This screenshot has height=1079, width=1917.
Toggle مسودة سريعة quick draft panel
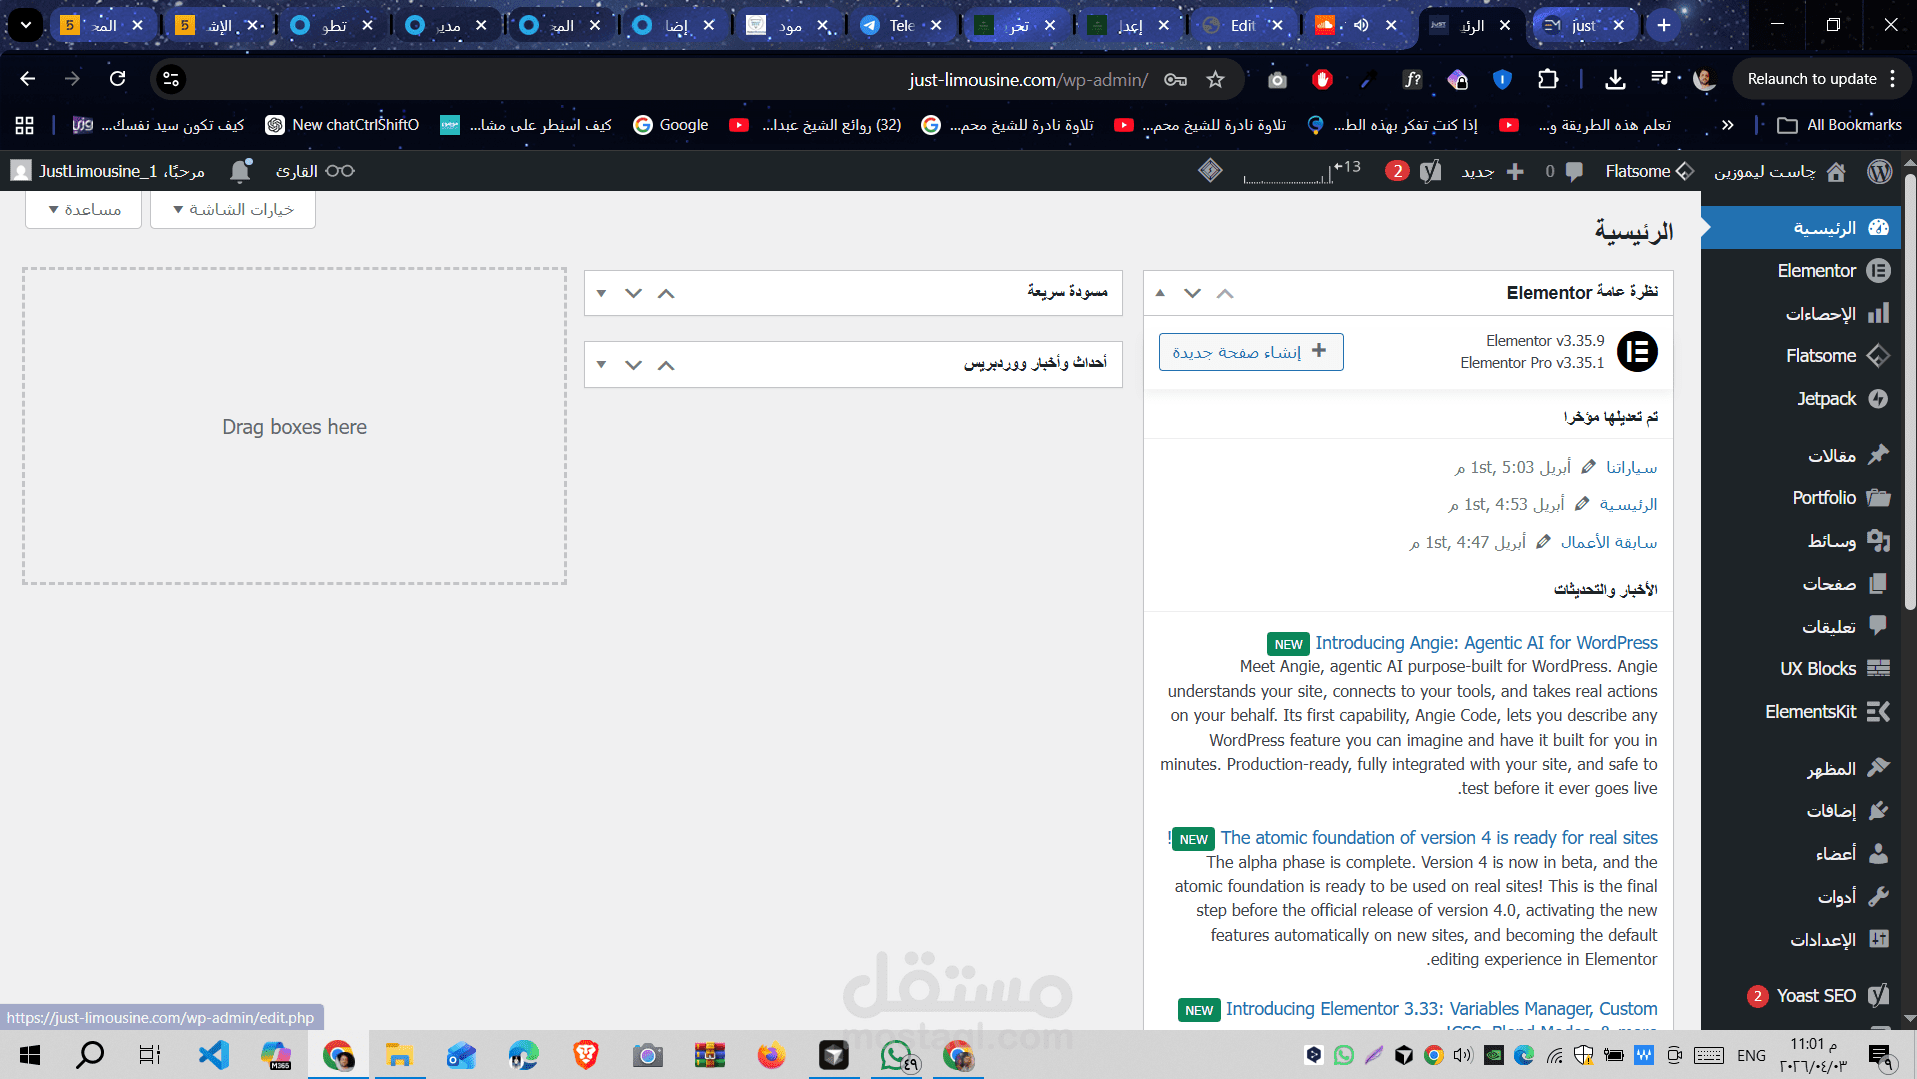tap(601, 293)
